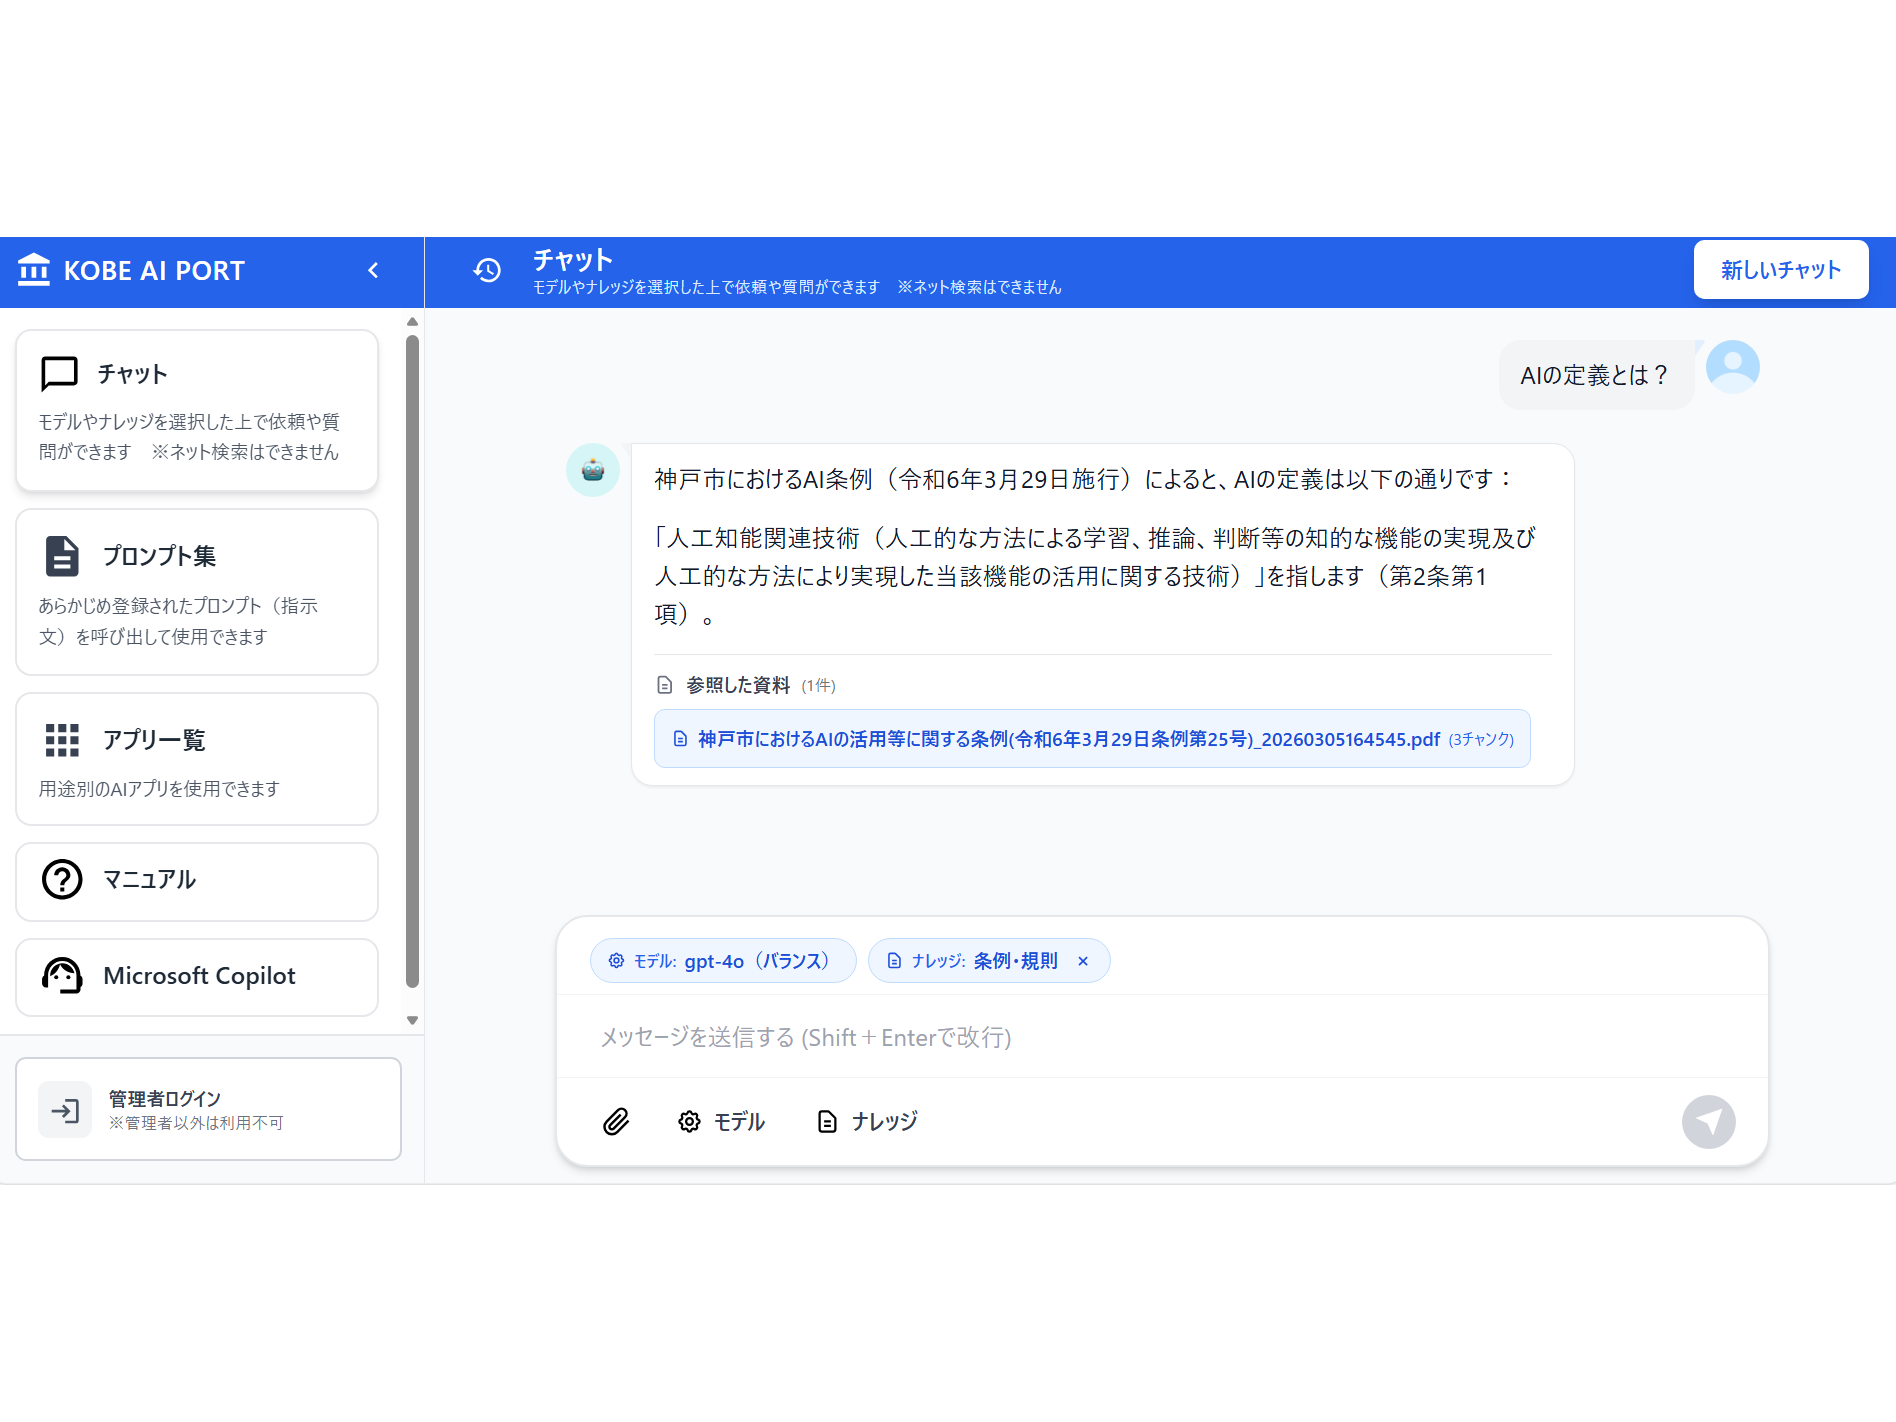Click the chat bubble icon in the sidebar

point(59,373)
